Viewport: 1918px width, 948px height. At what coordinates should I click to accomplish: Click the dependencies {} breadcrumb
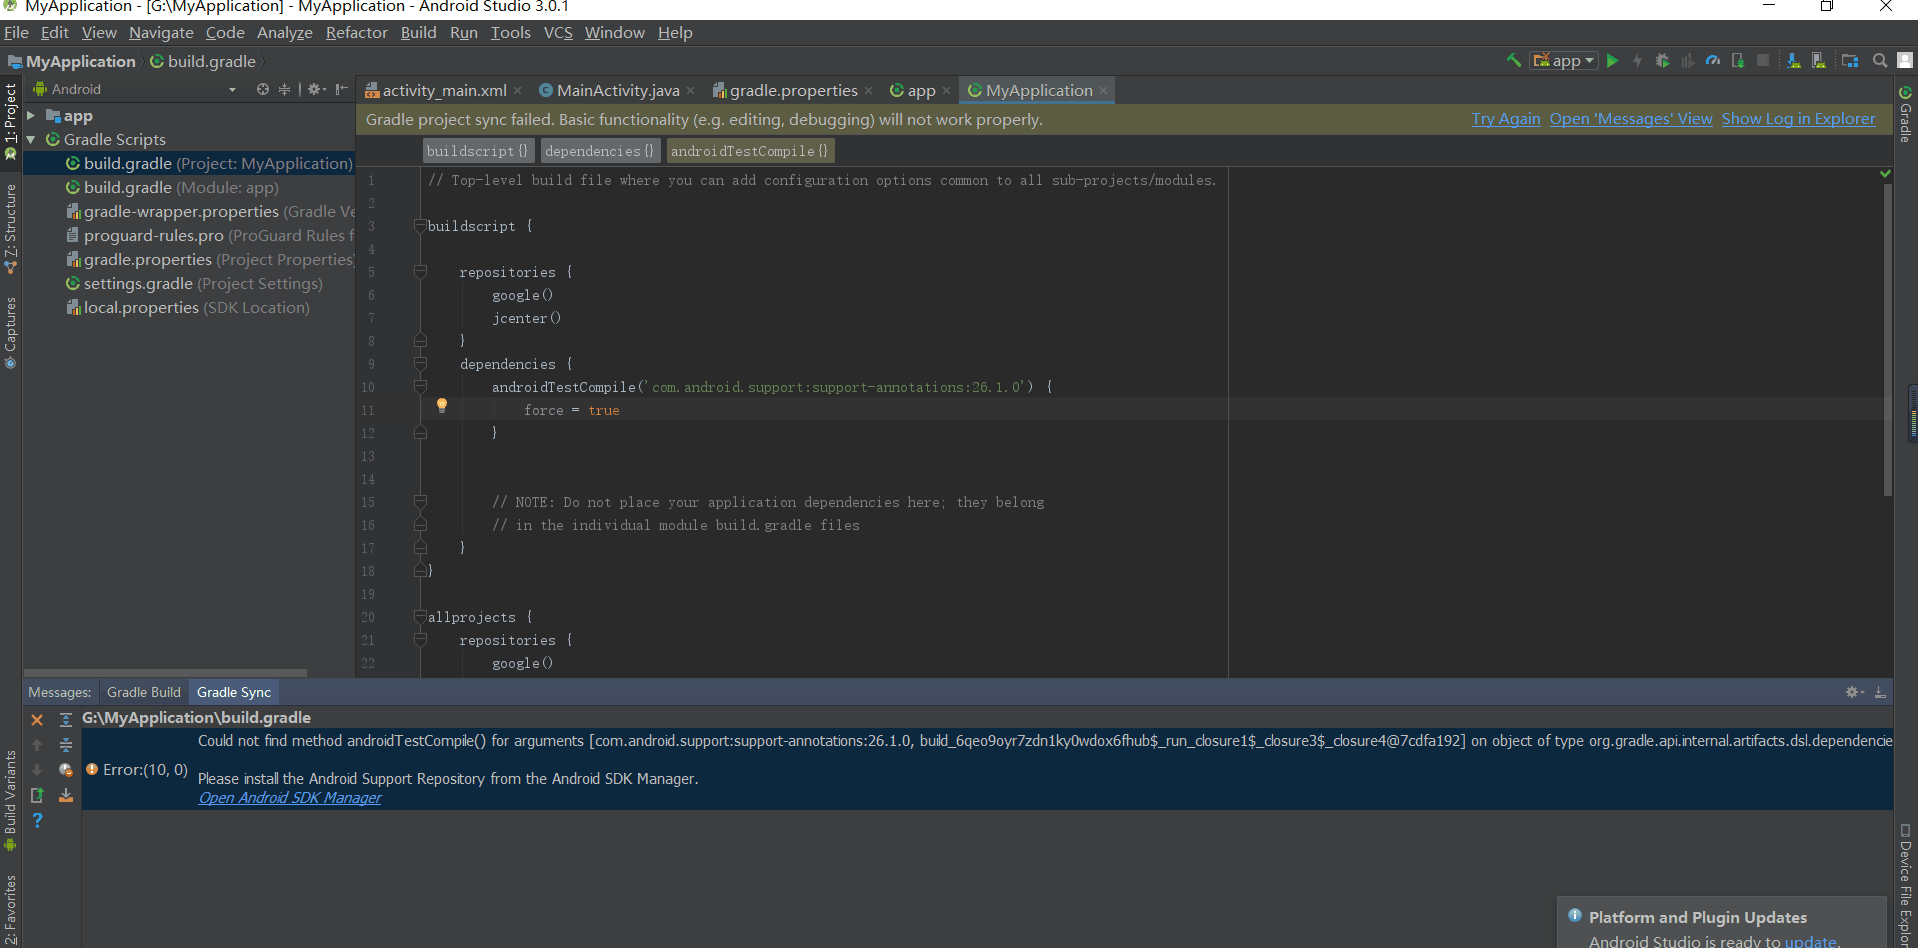point(600,151)
